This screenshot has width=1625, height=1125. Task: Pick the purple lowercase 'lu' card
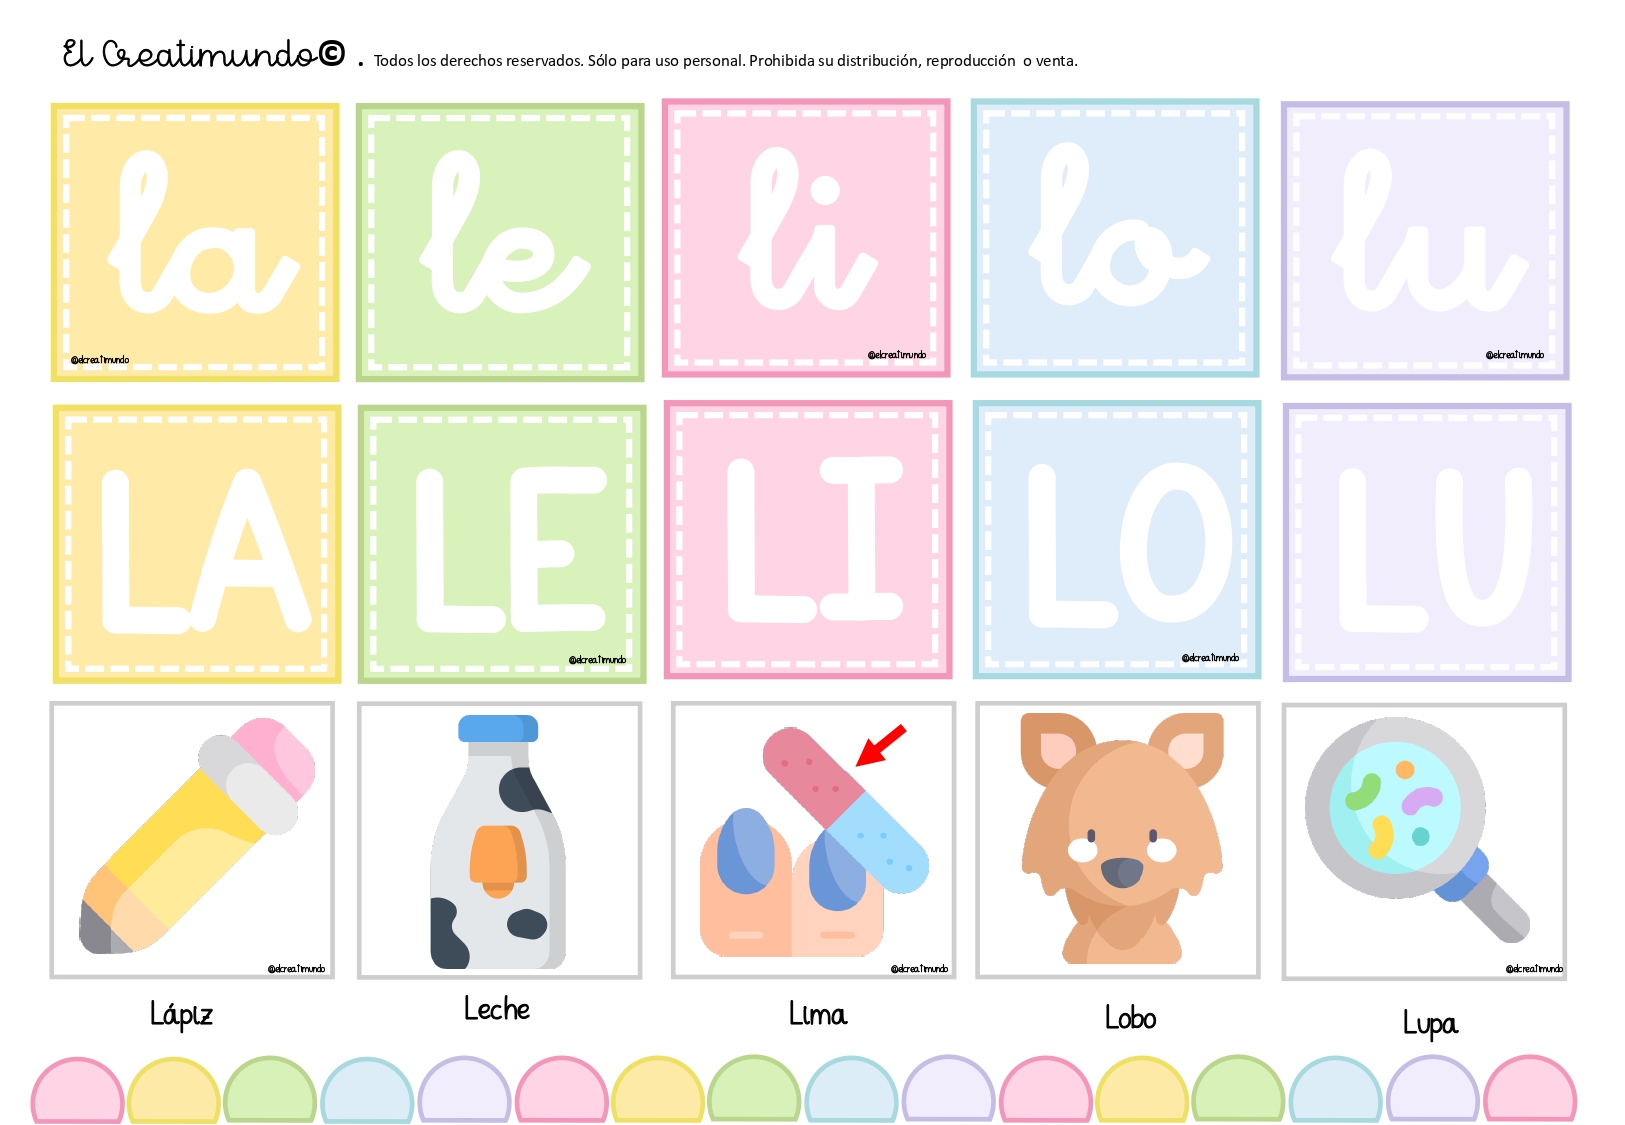[1425, 241]
